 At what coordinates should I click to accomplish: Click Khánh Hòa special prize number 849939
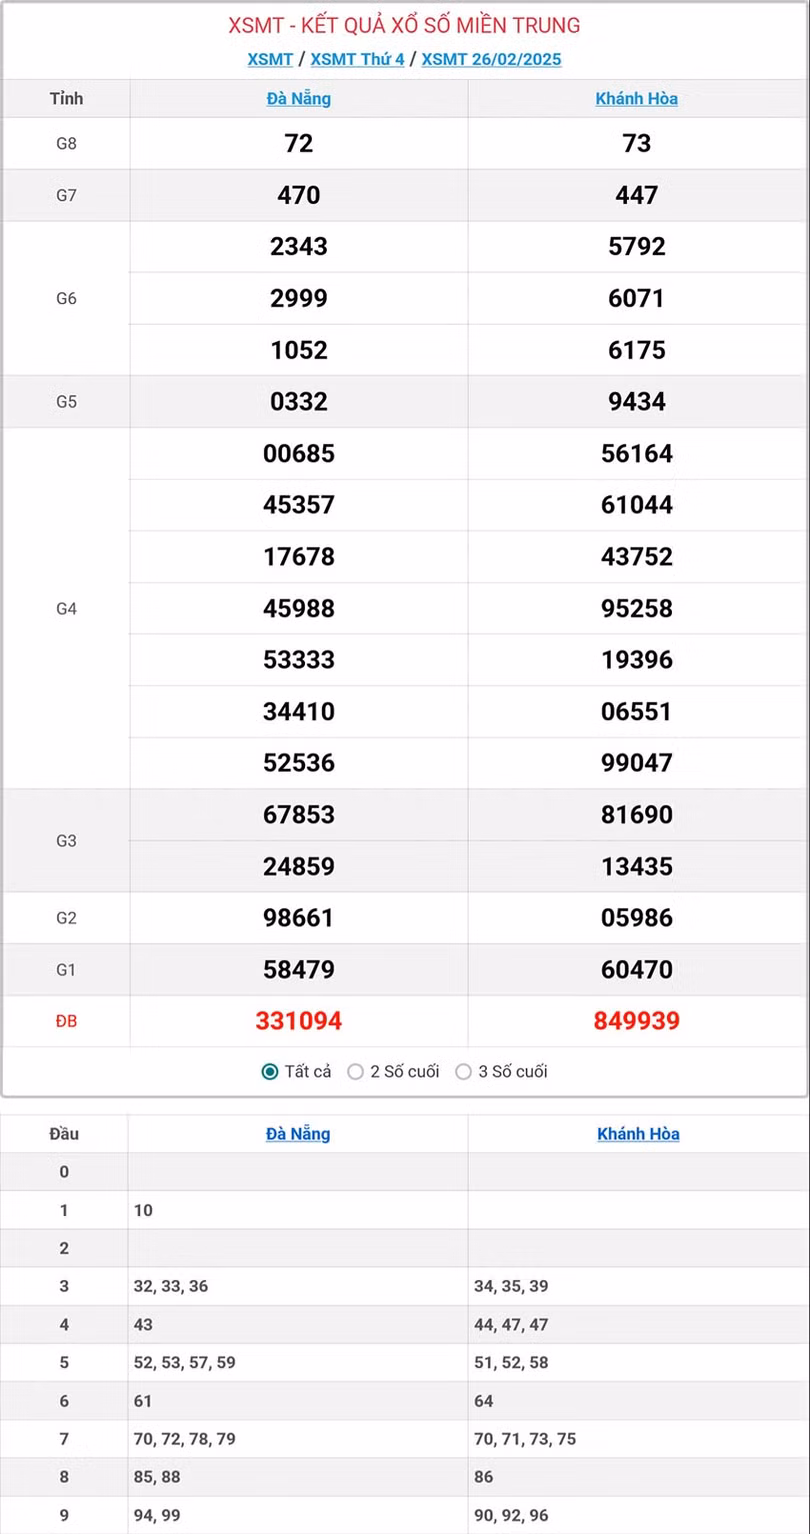637,1021
